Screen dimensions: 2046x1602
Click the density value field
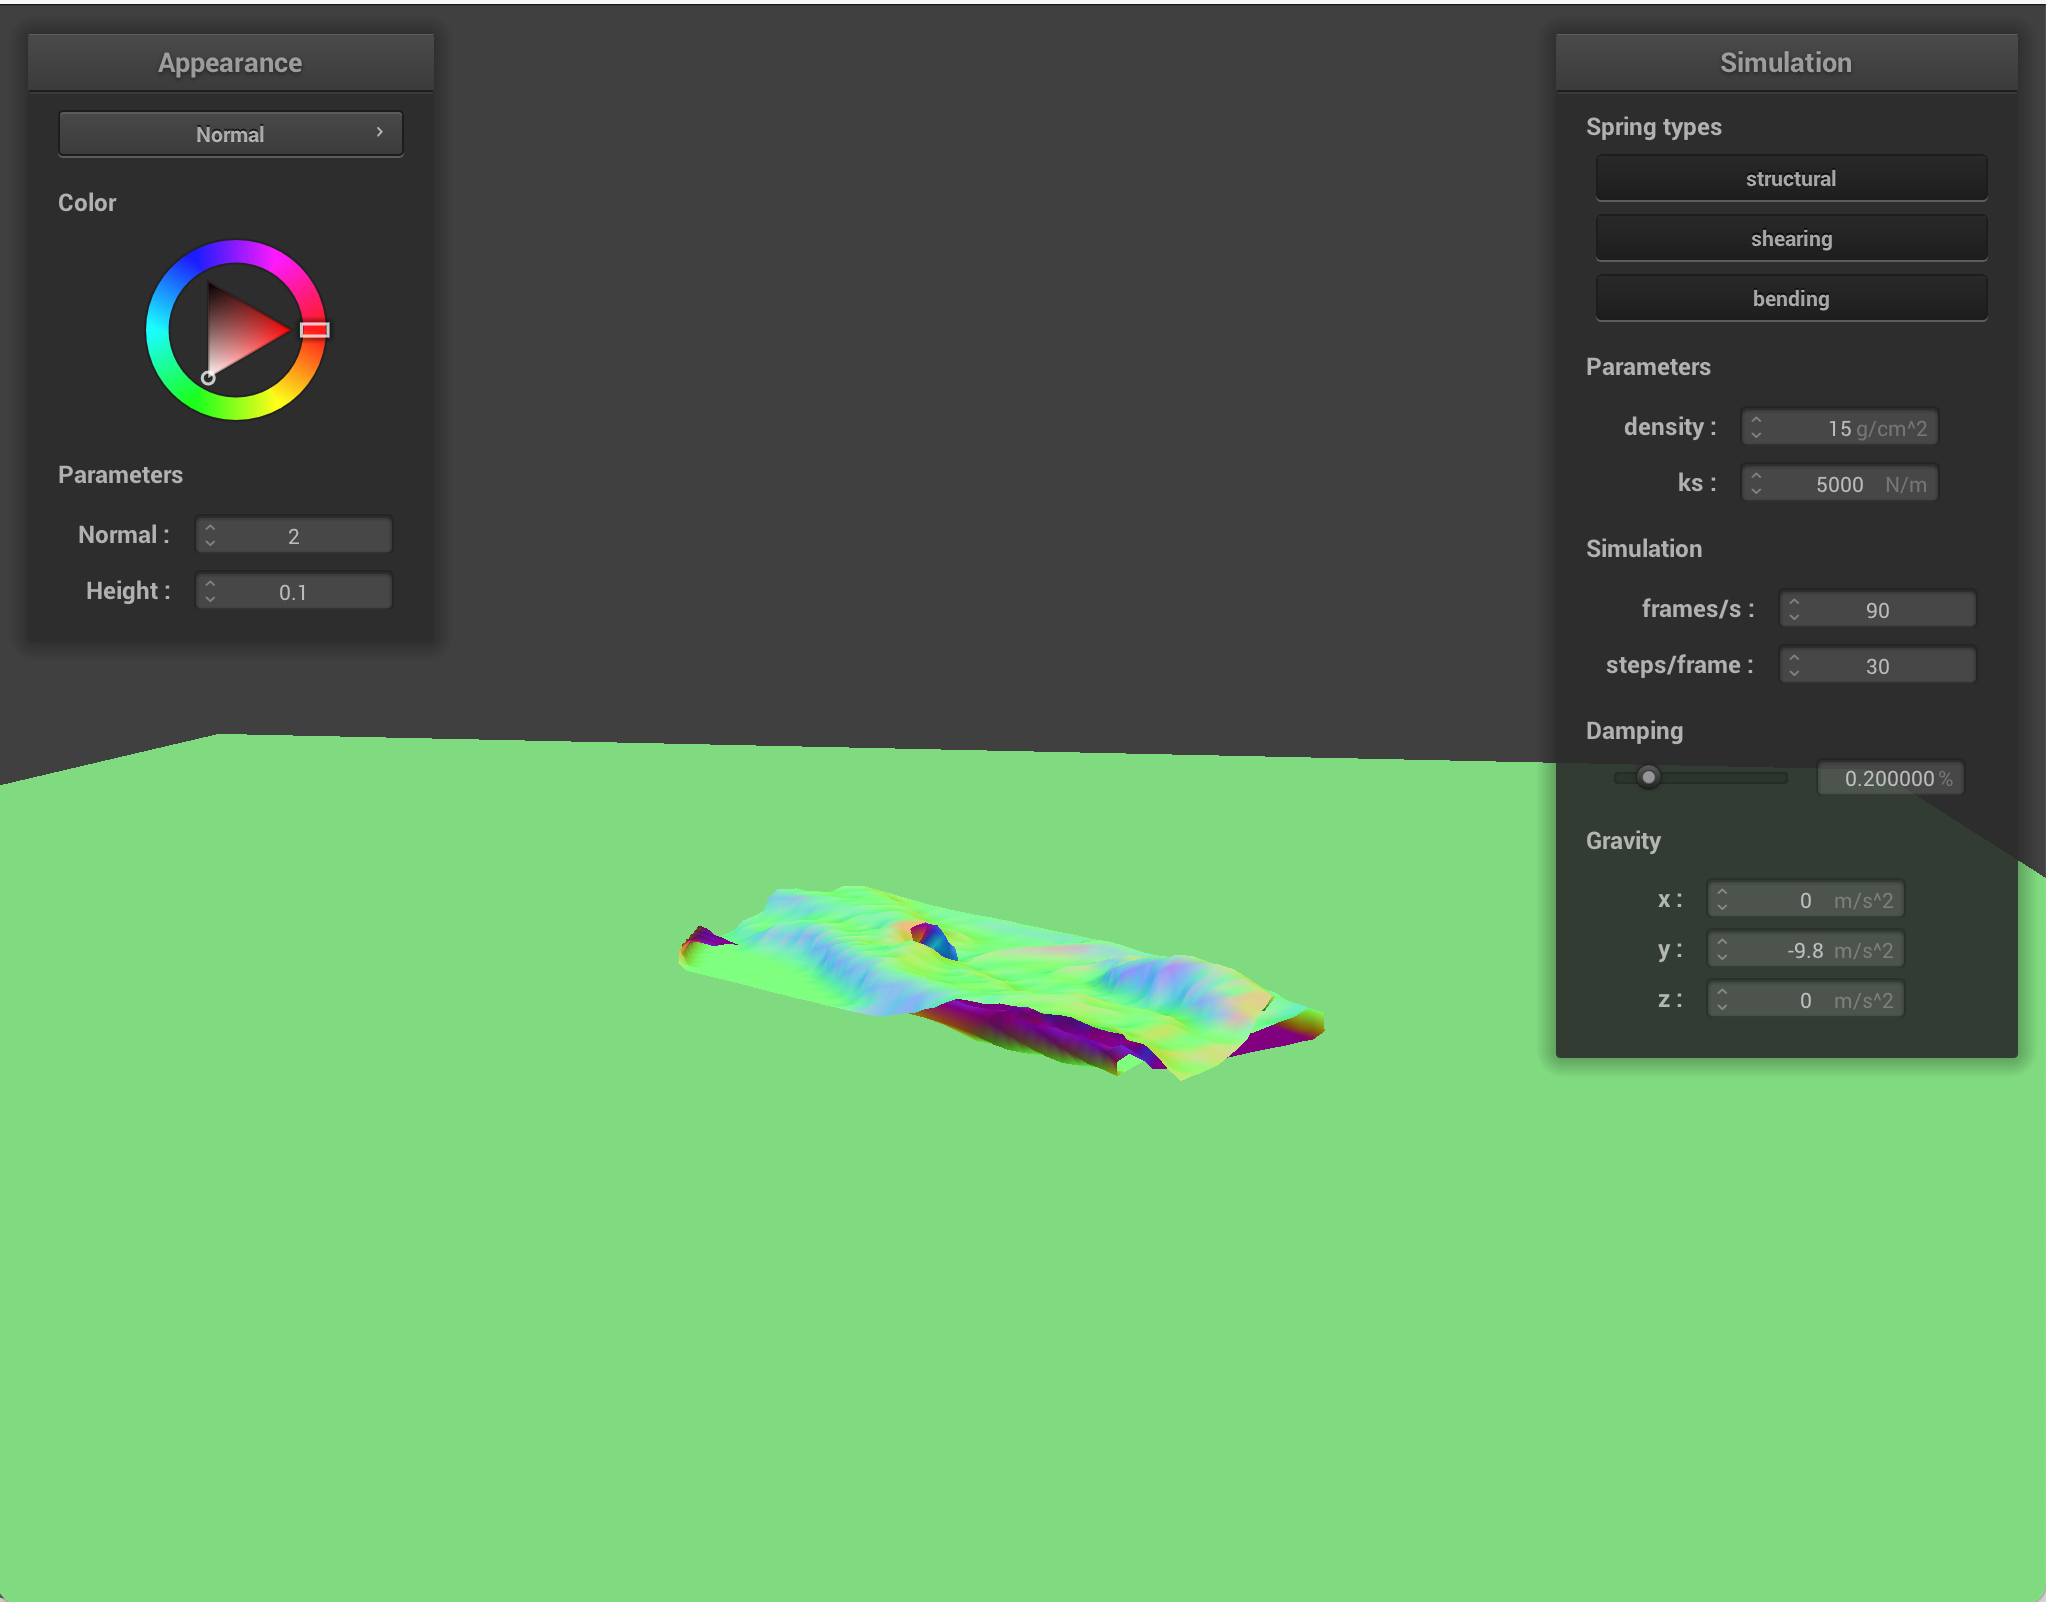pos(1839,428)
